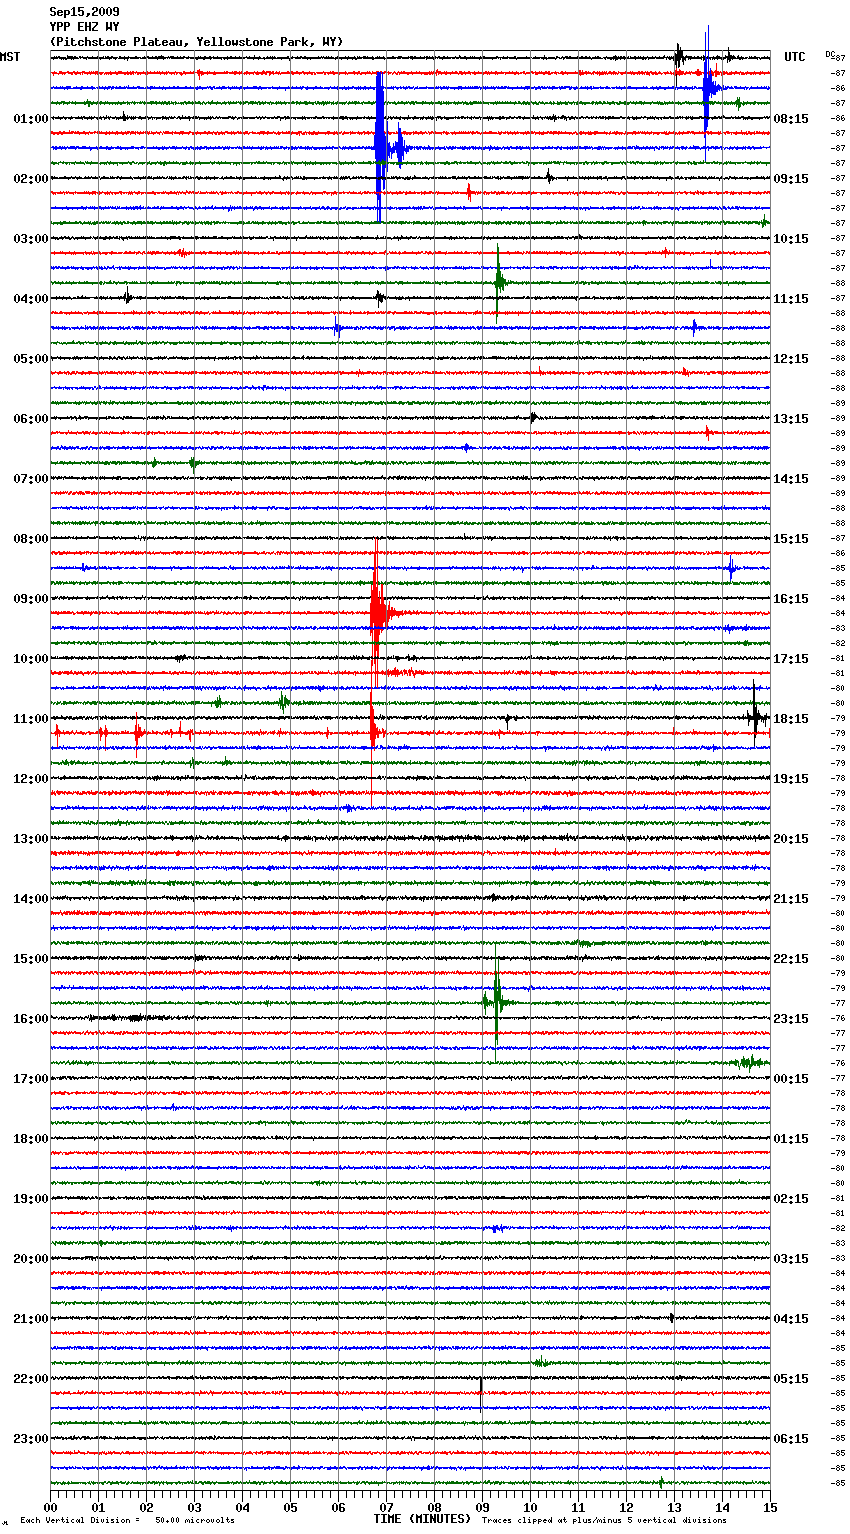The height and width of the screenshot is (1534, 850).
Task: Click the 21:15 UTC time label
Action: tap(791, 899)
